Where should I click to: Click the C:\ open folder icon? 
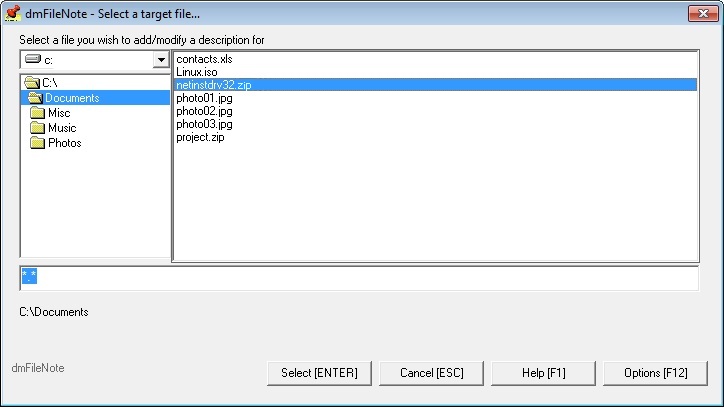pyautogui.click(x=32, y=83)
